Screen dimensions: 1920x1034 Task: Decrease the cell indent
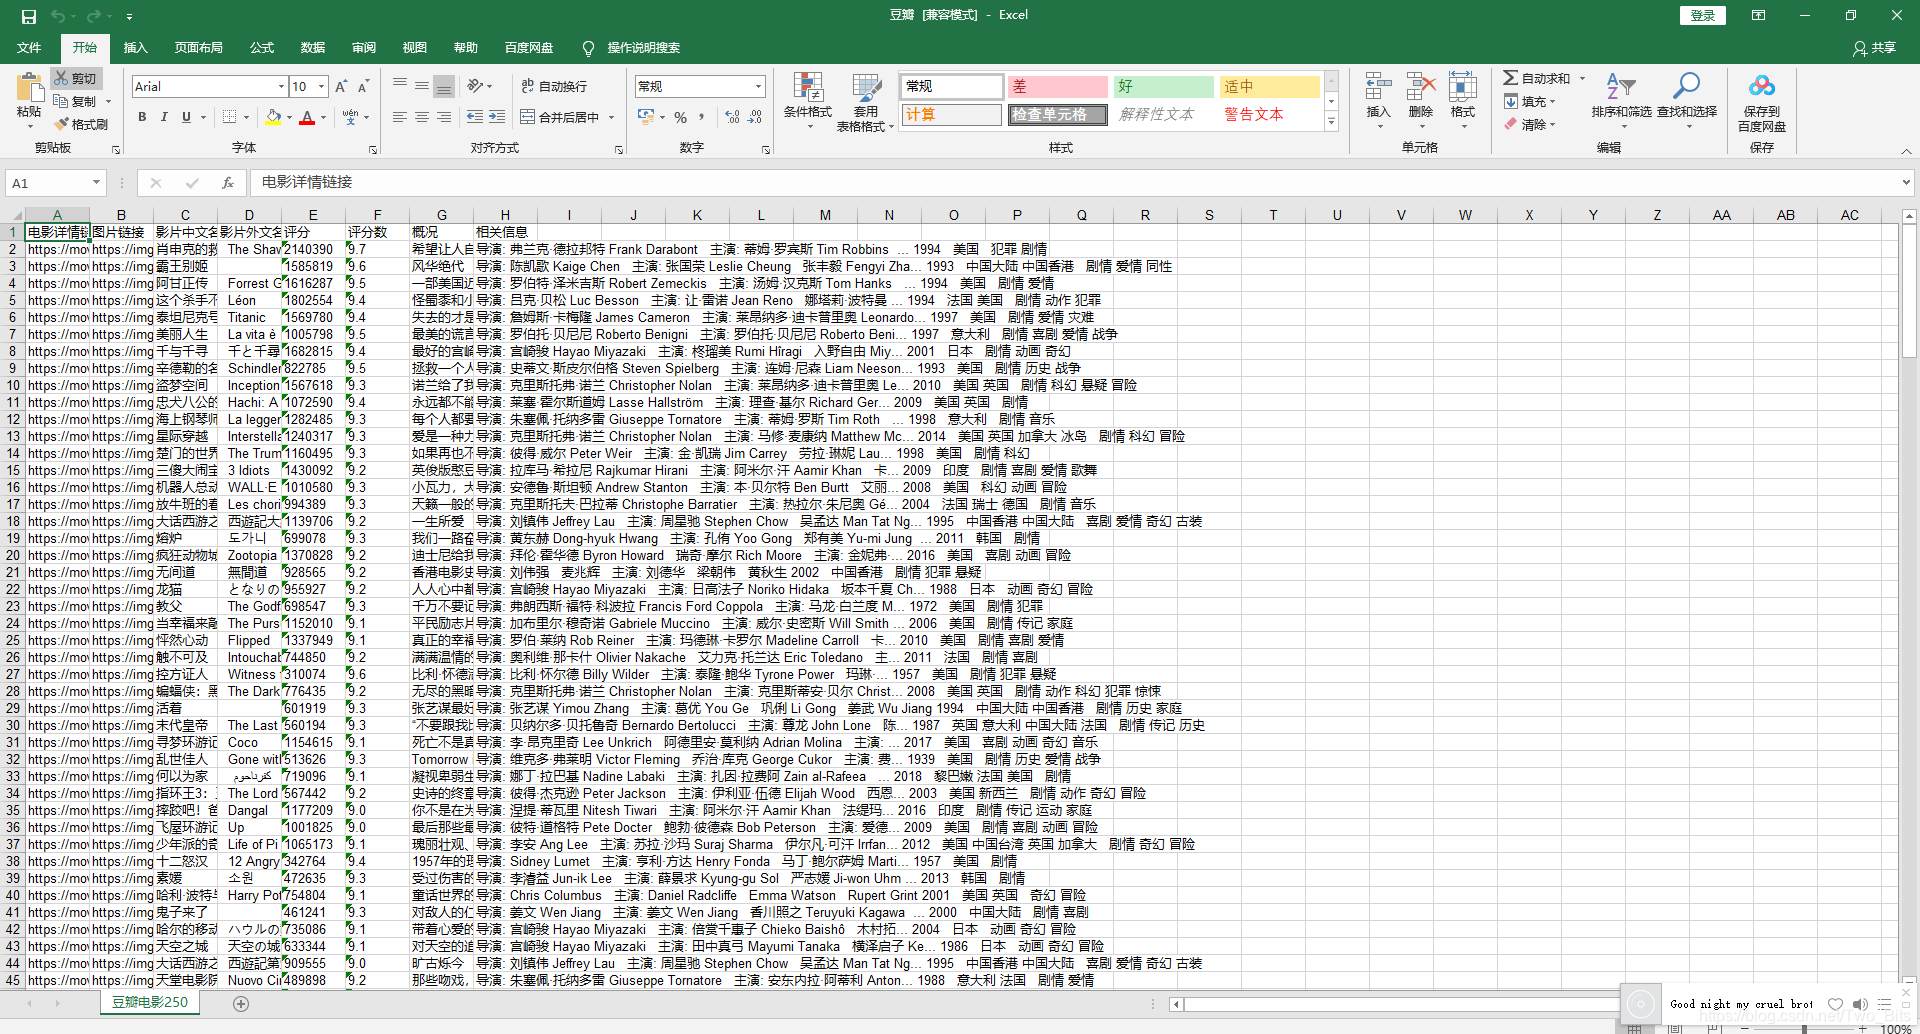(475, 117)
